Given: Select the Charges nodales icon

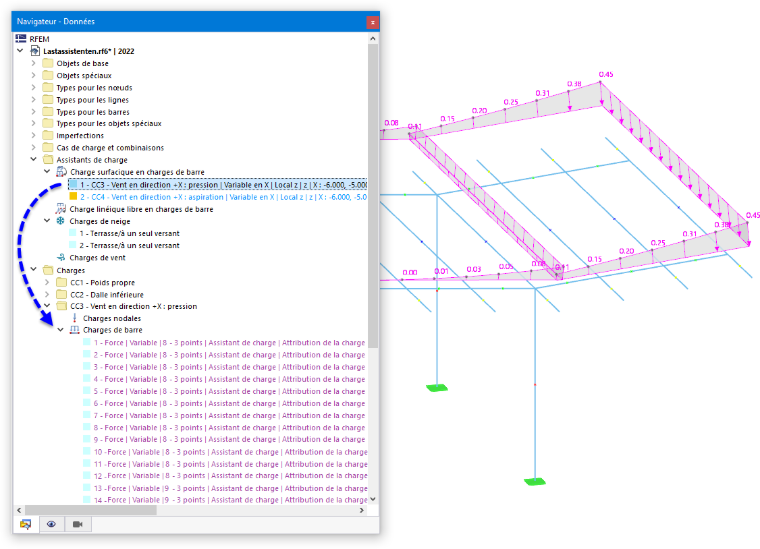Looking at the screenshot, I should tap(75, 318).
